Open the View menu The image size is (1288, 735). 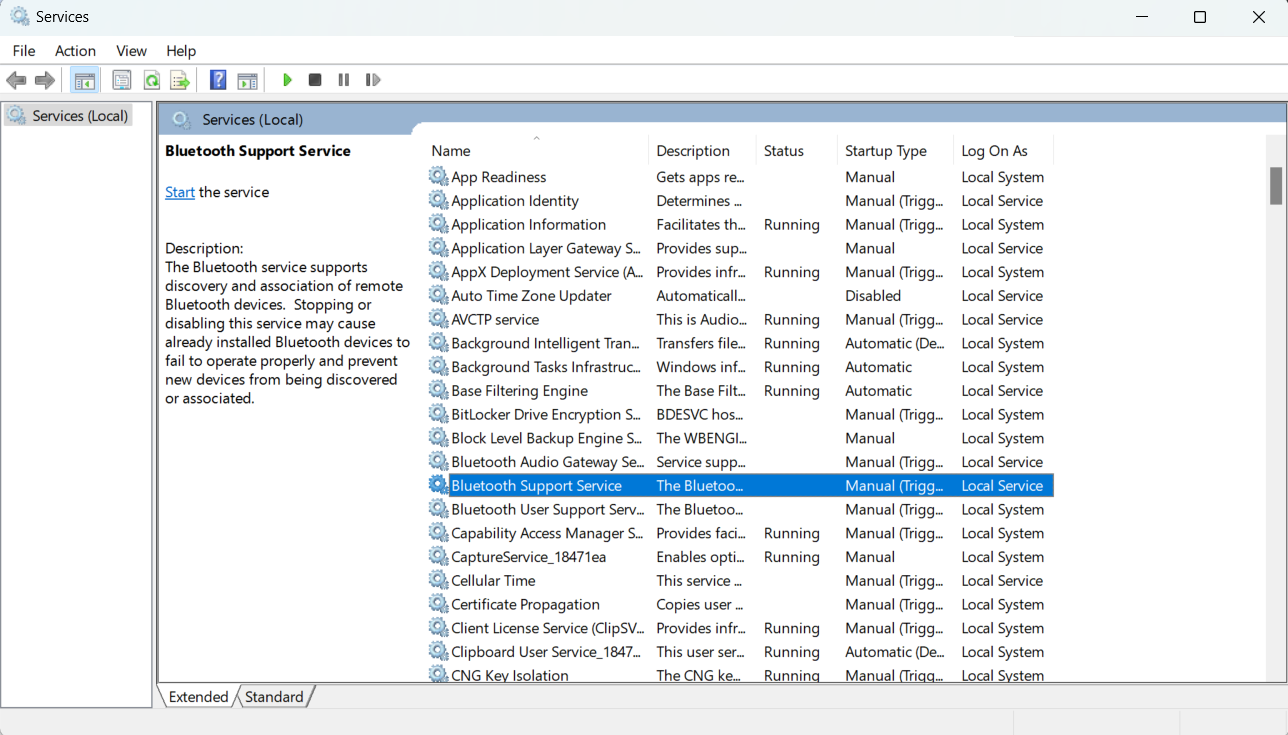(x=131, y=51)
